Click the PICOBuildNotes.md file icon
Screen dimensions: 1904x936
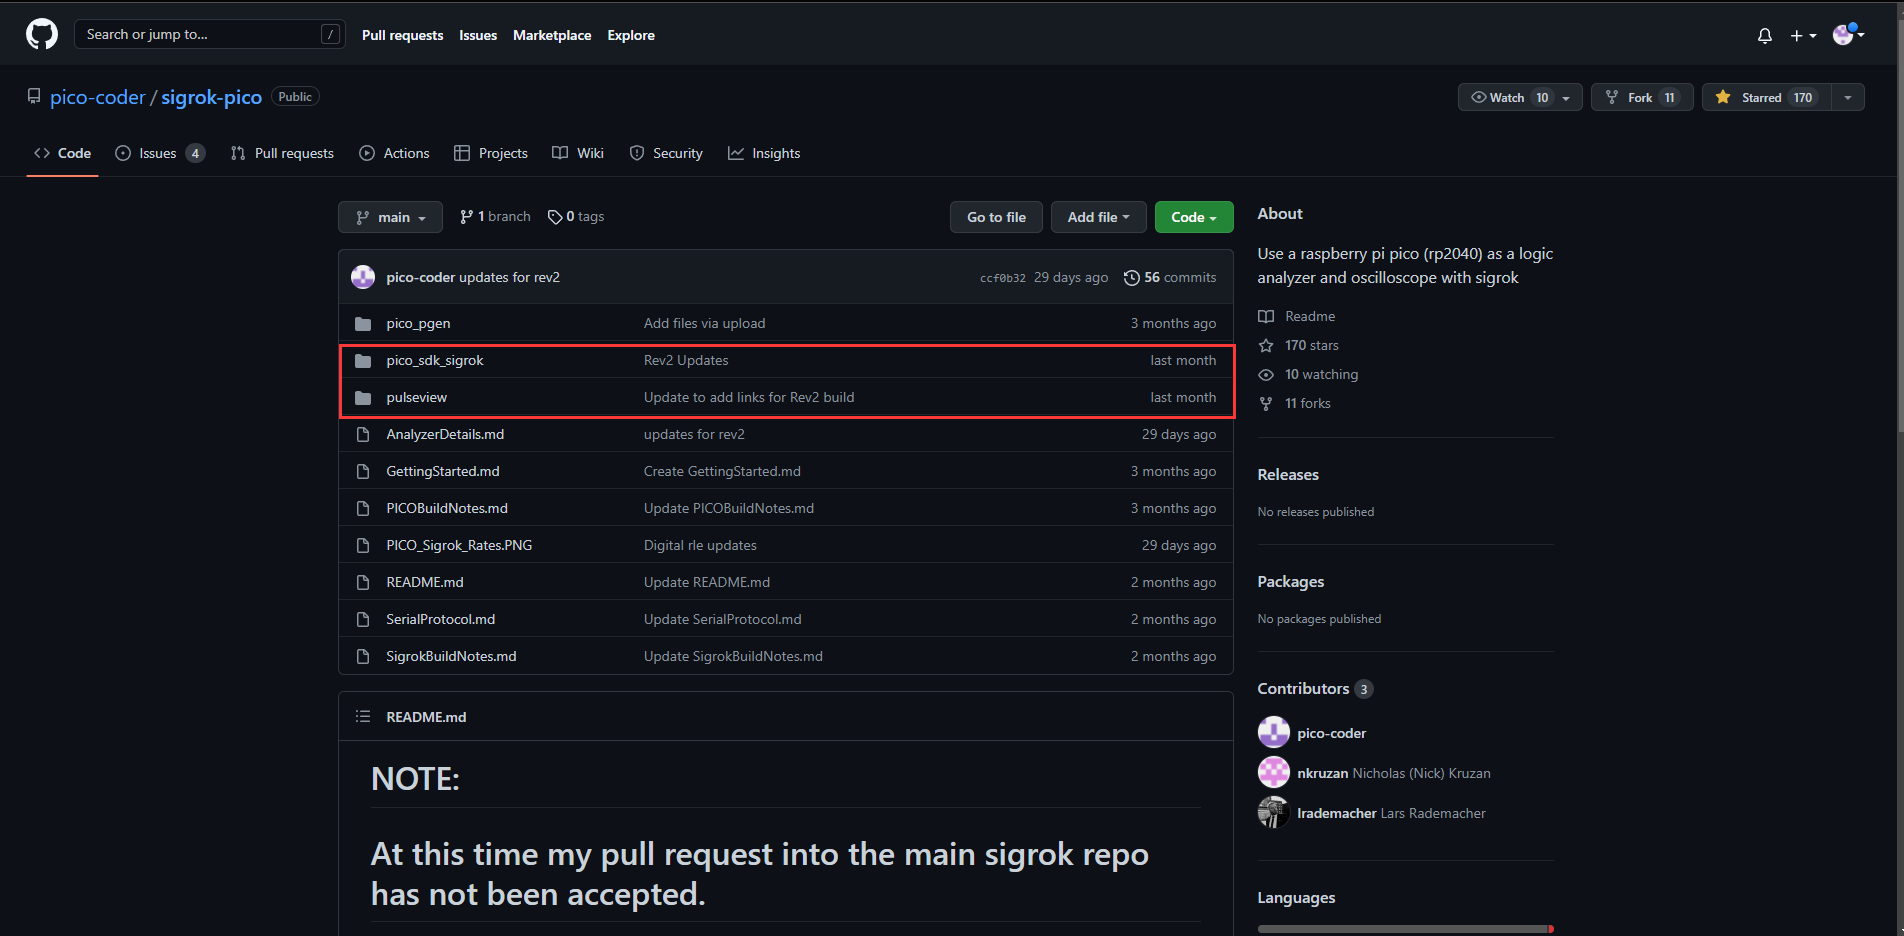tap(363, 509)
